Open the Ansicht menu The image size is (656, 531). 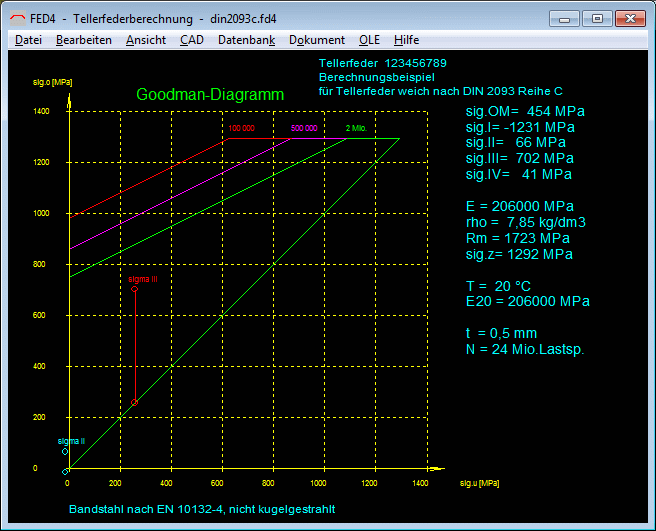coord(146,40)
